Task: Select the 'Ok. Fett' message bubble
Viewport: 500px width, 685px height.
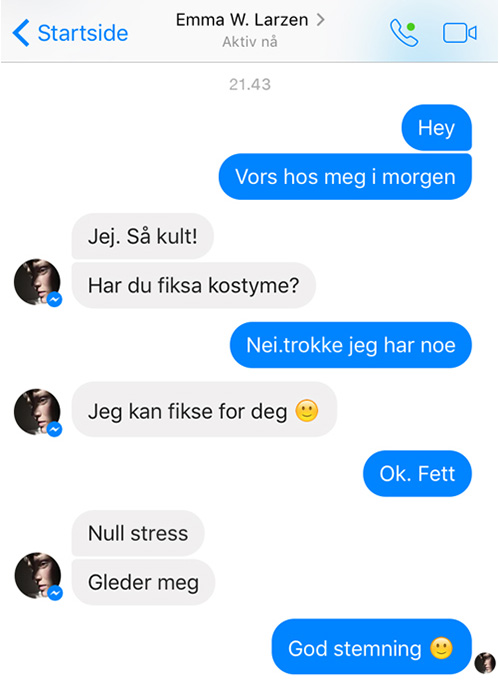Action: 417,474
